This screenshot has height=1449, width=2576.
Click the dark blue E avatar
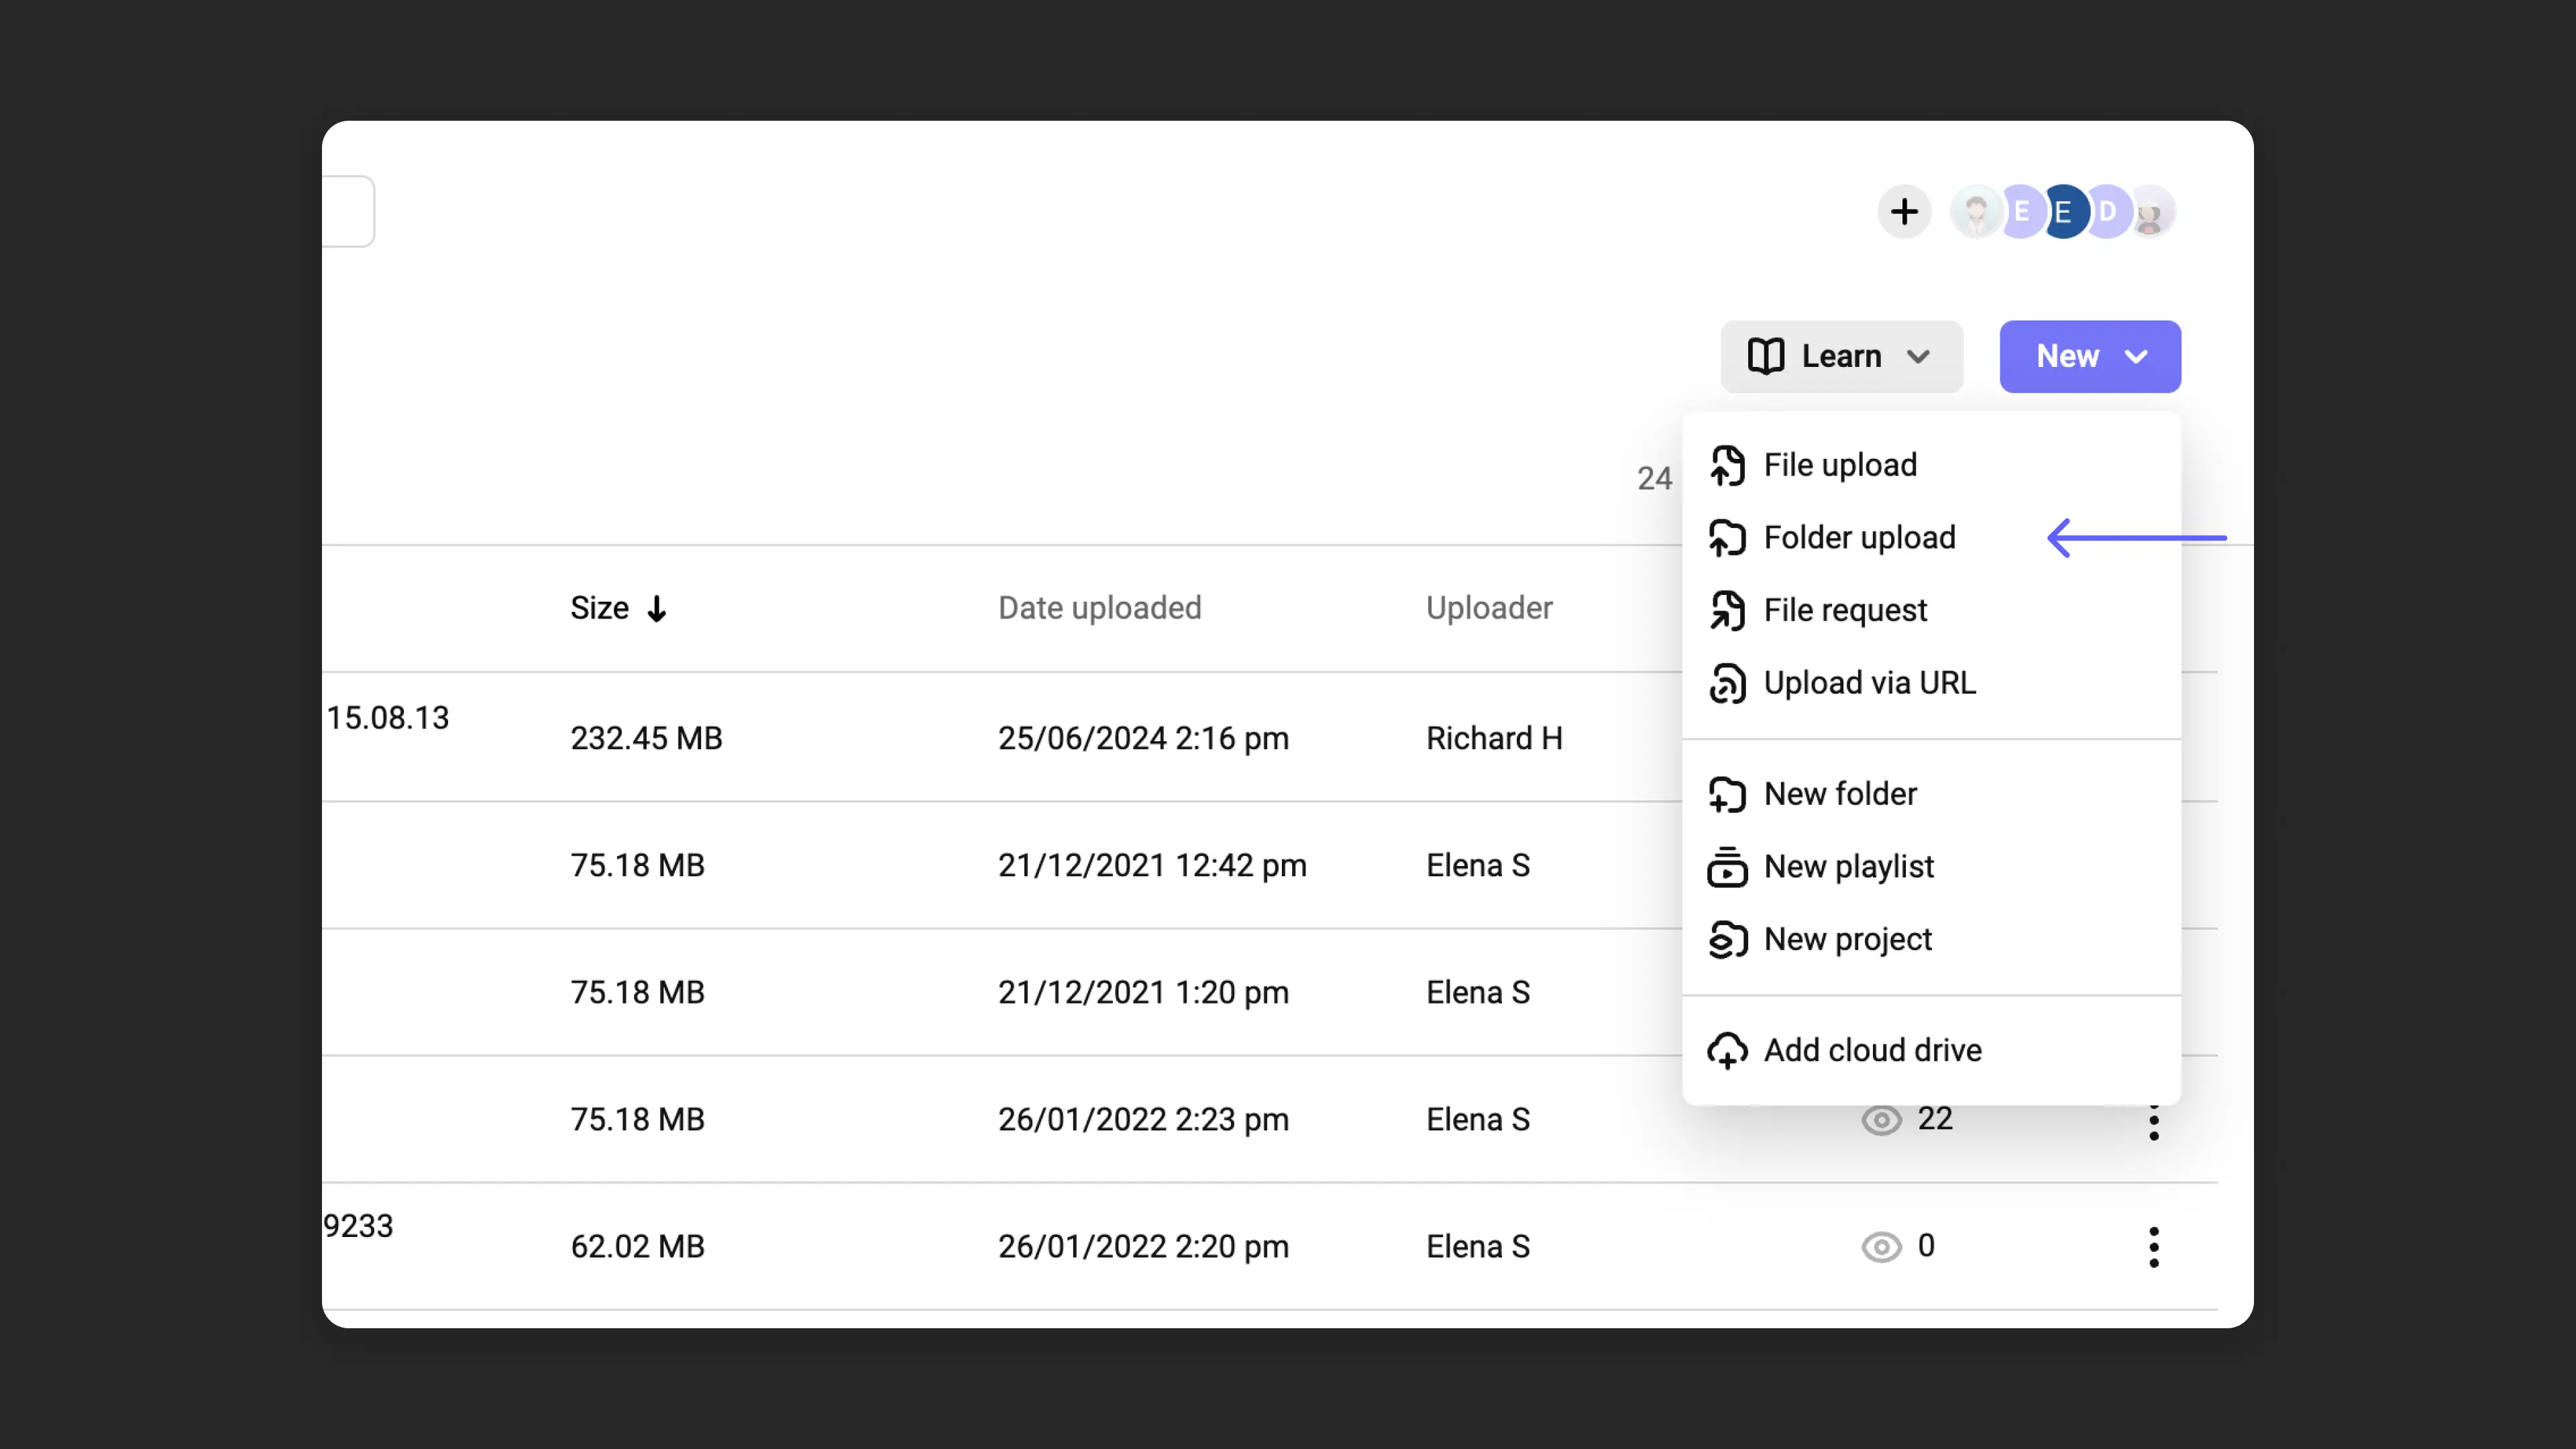click(x=2064, y=212)
